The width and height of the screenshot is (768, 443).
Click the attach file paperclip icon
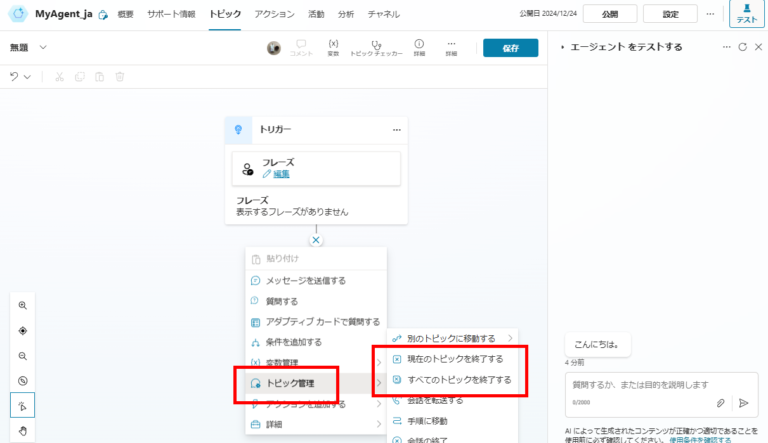pos(720,403)
